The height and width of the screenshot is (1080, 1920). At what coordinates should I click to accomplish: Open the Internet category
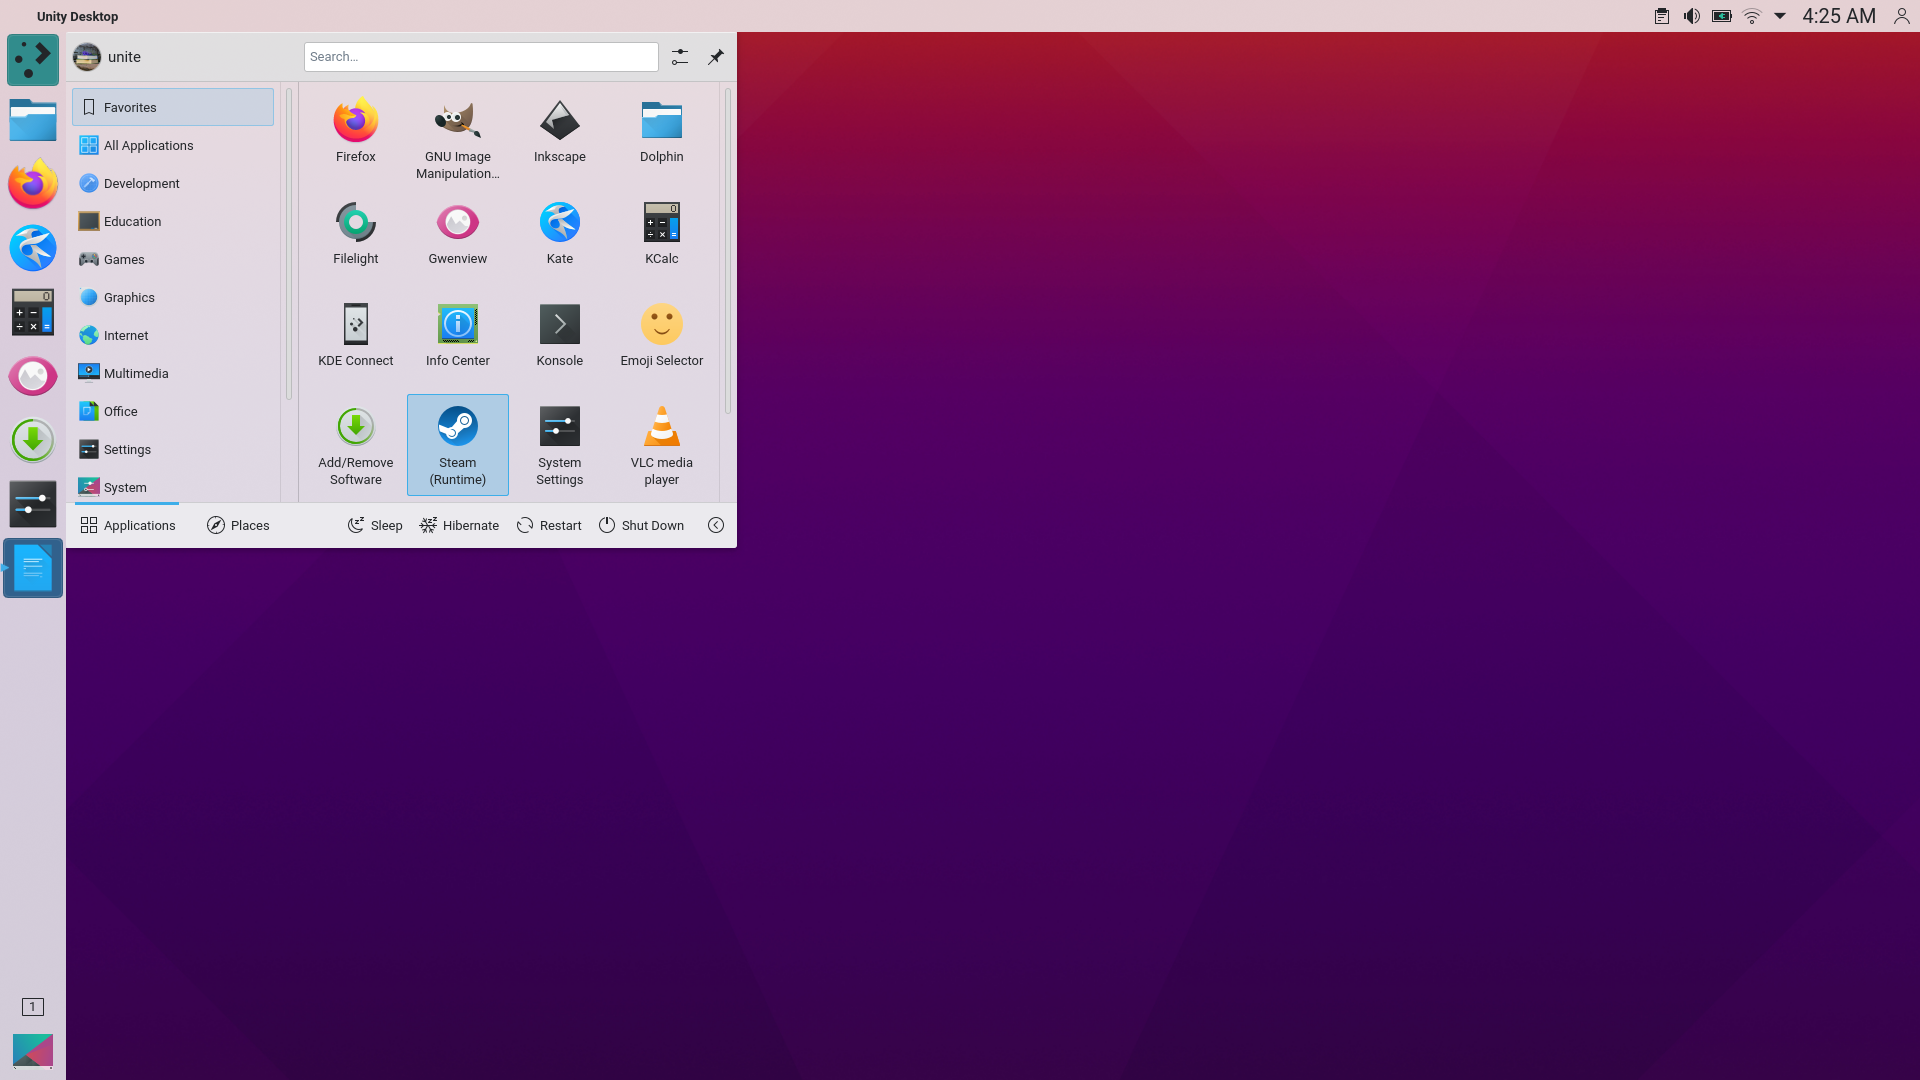(173, 335)
